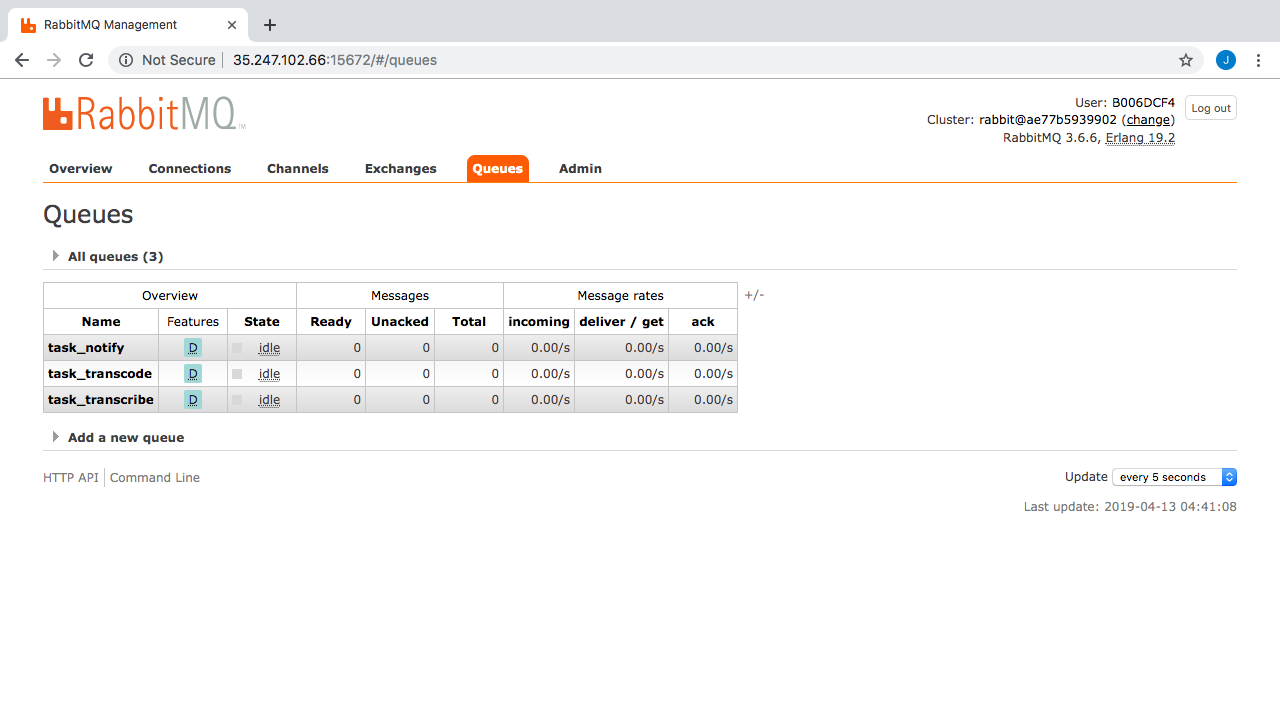Viewport: 1280px width, 720px height.
Task: Open the Admin tab
Action: pyautogui.click(x=580, y=169)
